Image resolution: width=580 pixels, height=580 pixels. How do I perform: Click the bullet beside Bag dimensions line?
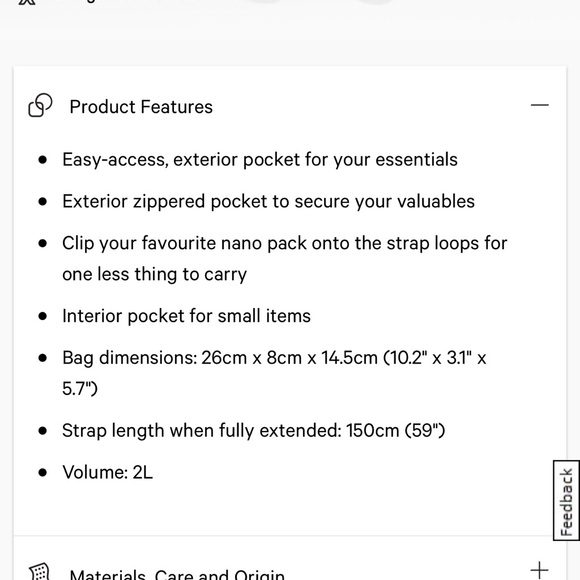tap(43, 358)
